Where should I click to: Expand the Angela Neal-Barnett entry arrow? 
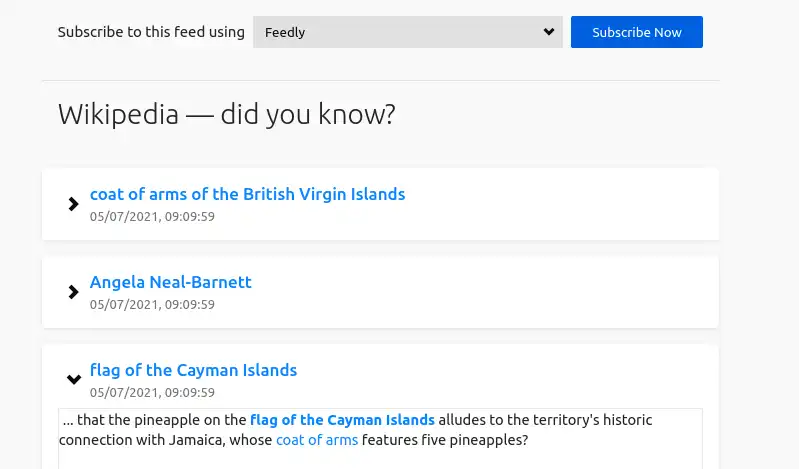(73, 292)
